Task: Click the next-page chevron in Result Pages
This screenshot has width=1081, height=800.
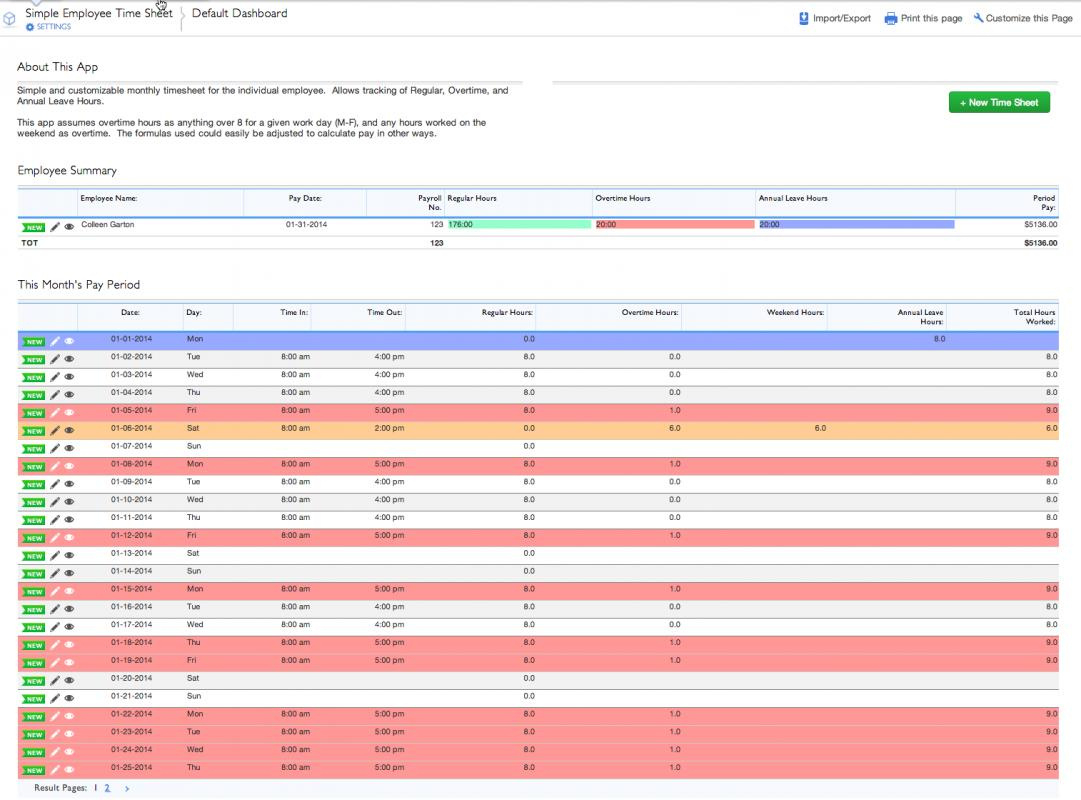Action: click(x=126, y=788)
